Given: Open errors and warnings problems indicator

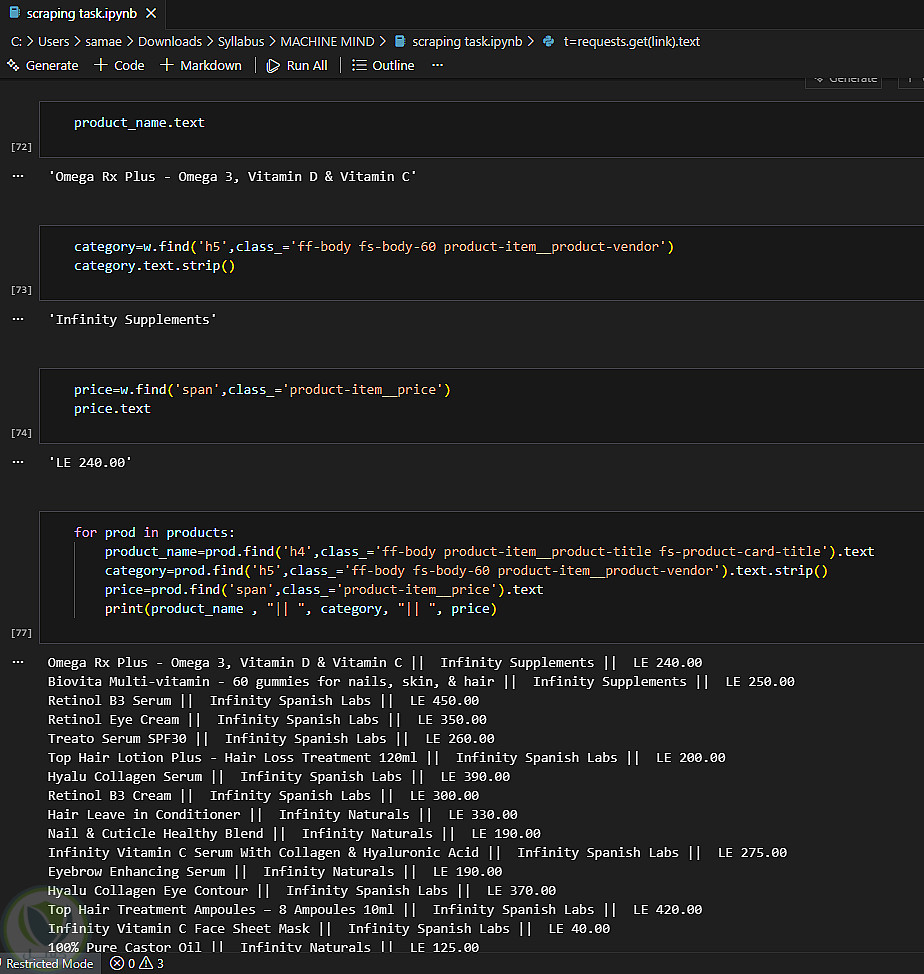Looking at the screenshot, I should point(137,964).
